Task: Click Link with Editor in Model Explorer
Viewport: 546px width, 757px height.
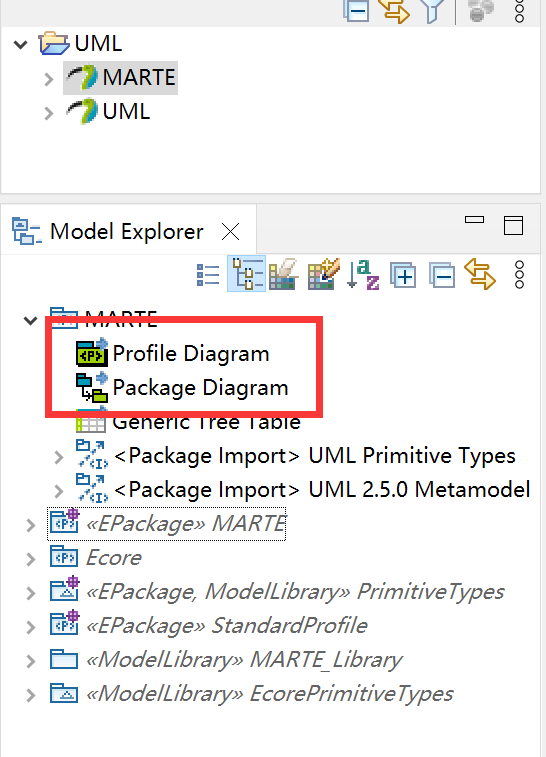Action: pos(479,274)
